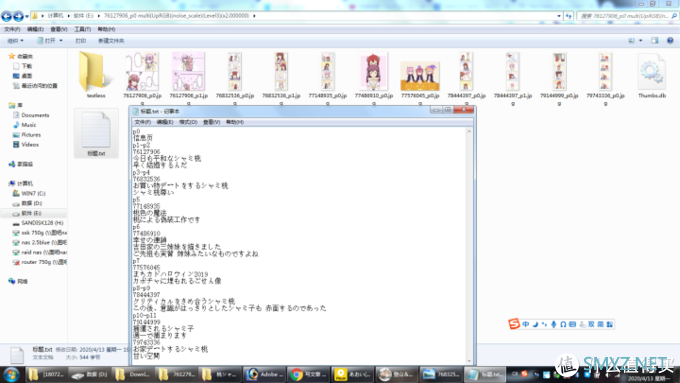This screenshot has height=383, width=680.
Task: Click the Windows Start orb
Action: (11, 374)
